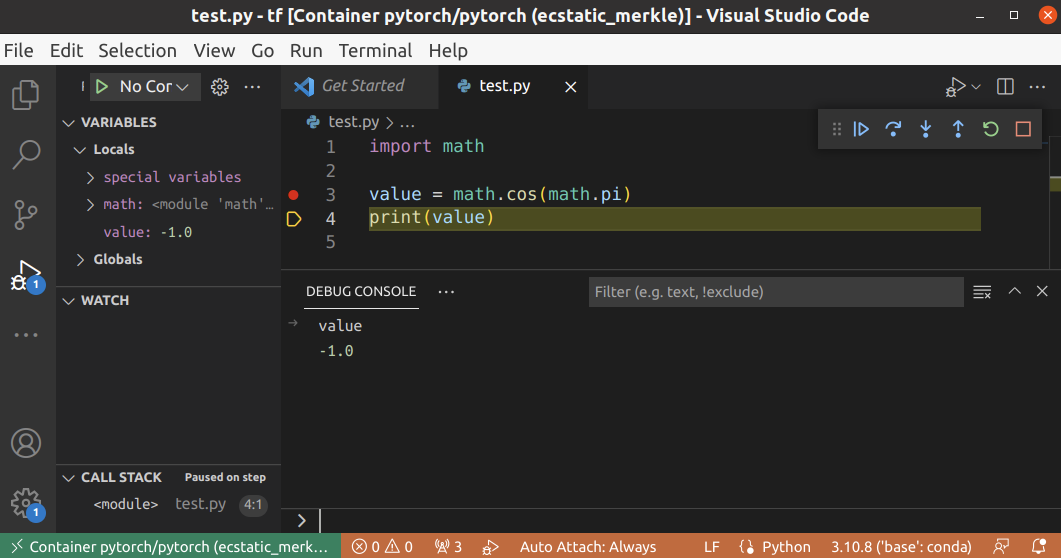Open the Terminal menu

(x=376, y=51)
